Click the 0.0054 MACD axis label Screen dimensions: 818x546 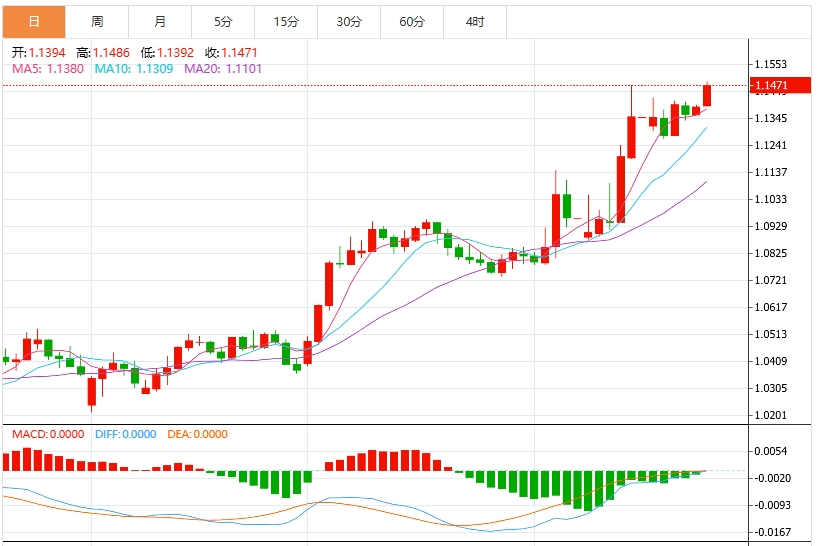click(771, 451)
